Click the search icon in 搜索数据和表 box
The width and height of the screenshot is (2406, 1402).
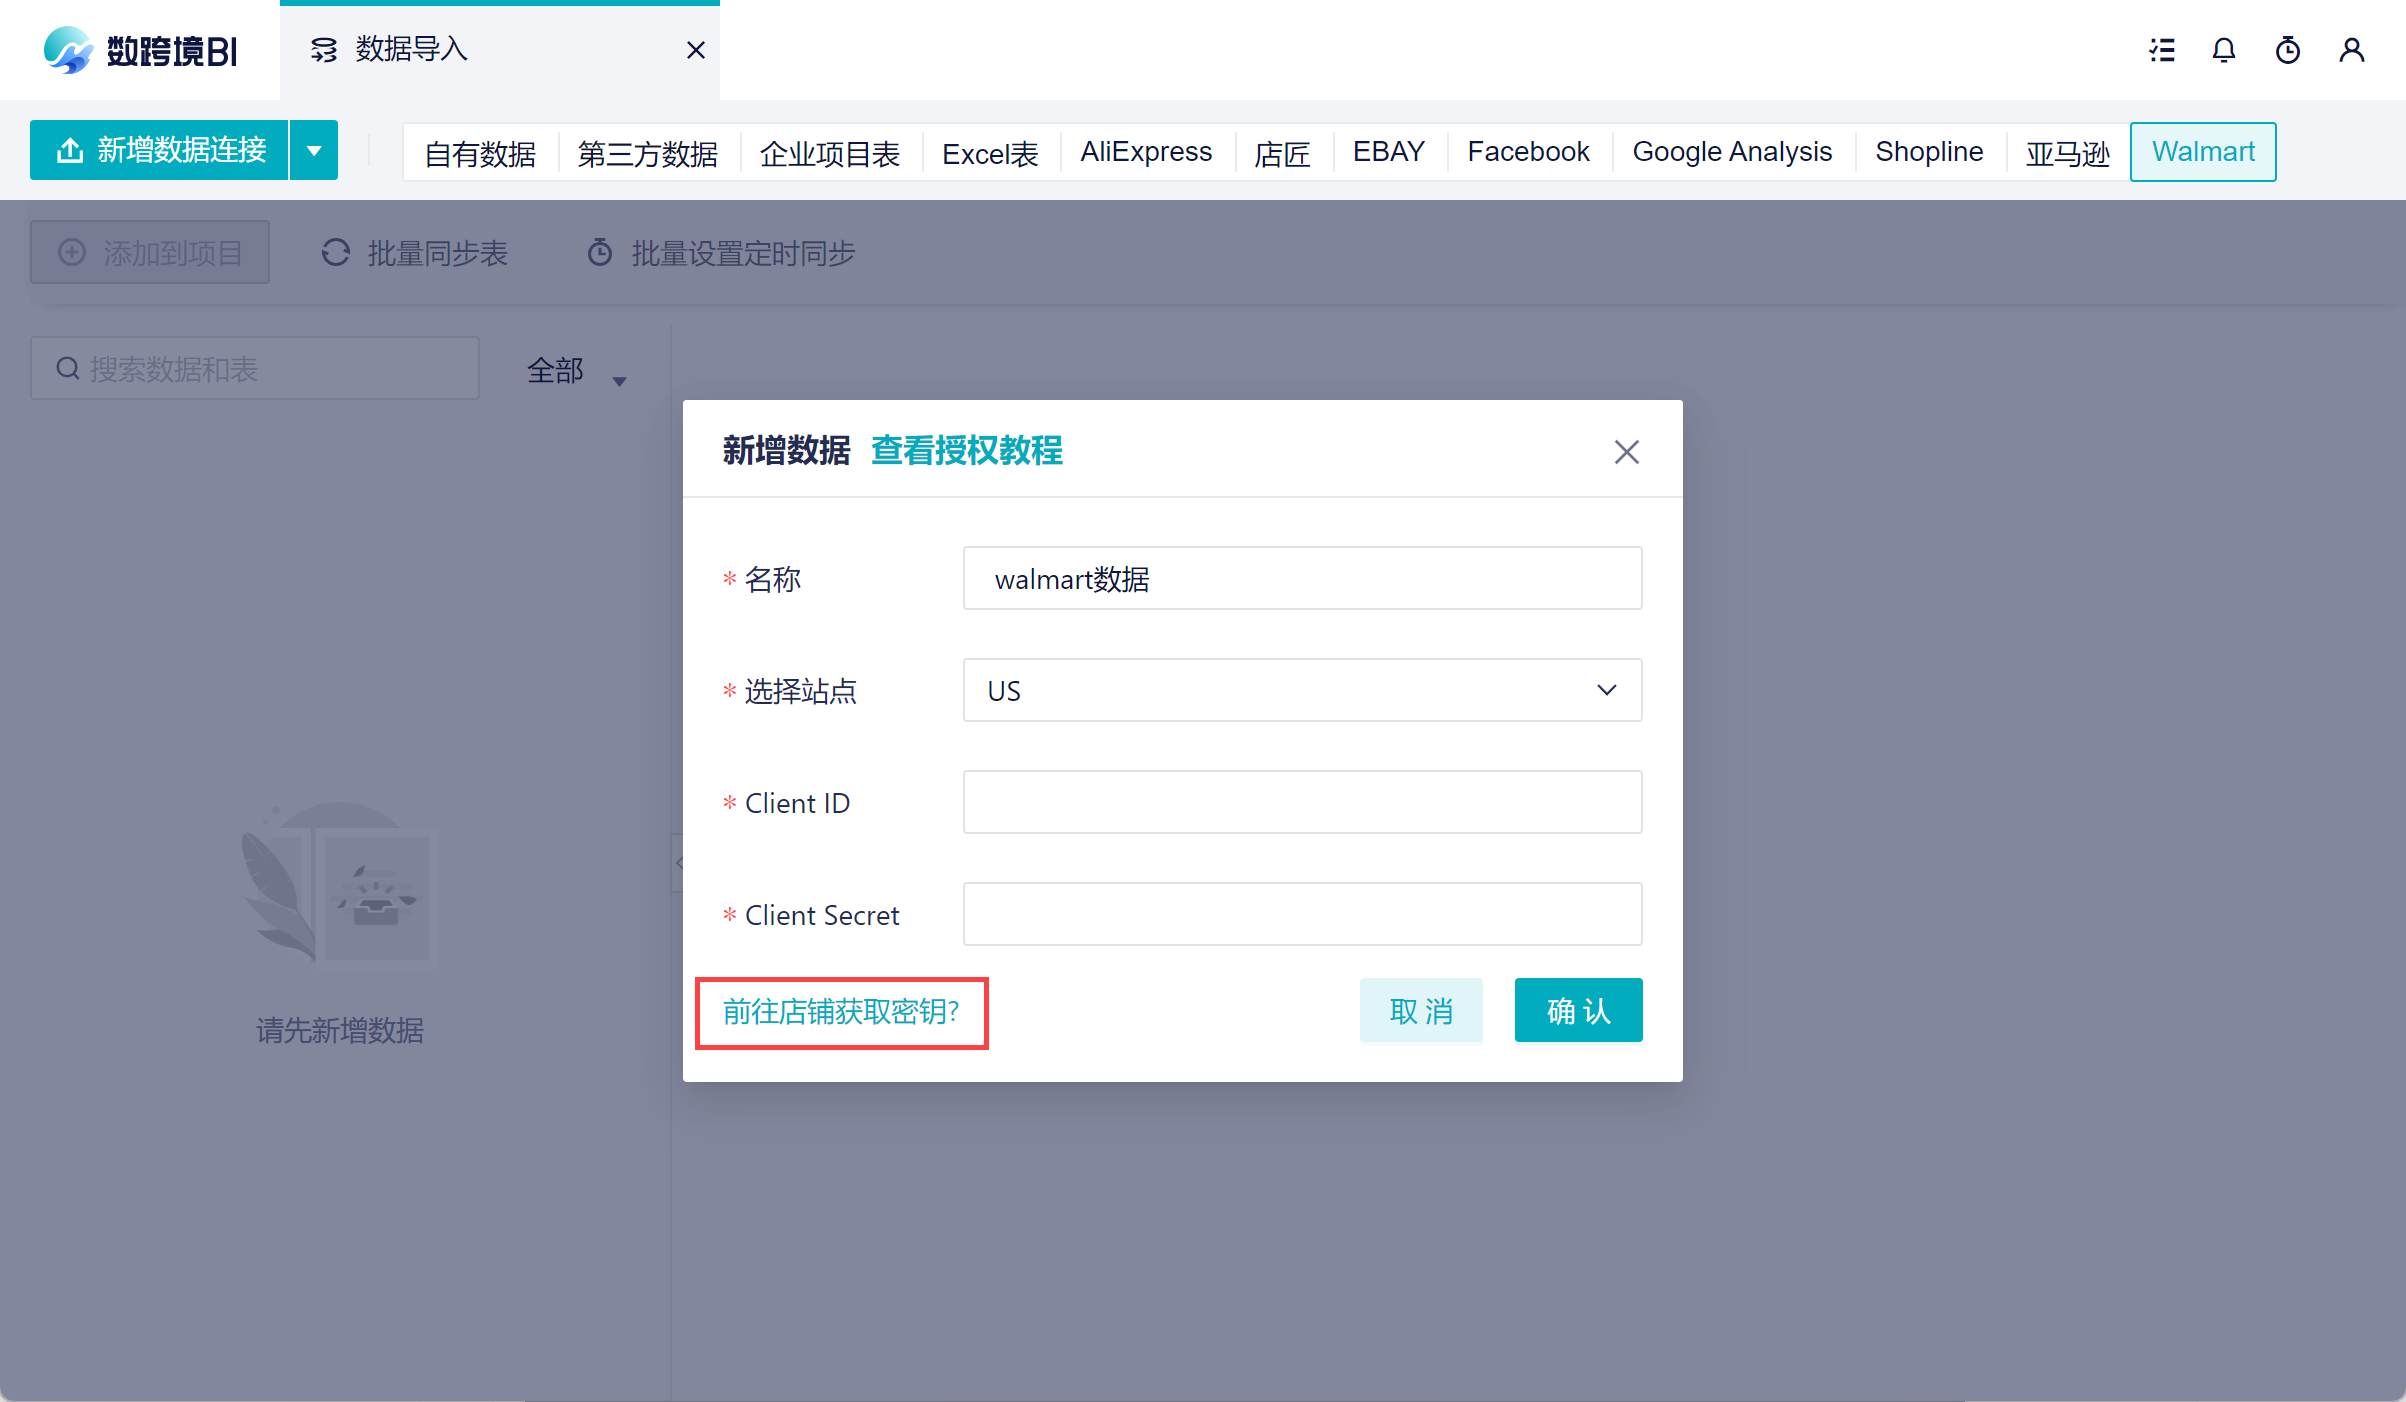click(x=68, y=369)
